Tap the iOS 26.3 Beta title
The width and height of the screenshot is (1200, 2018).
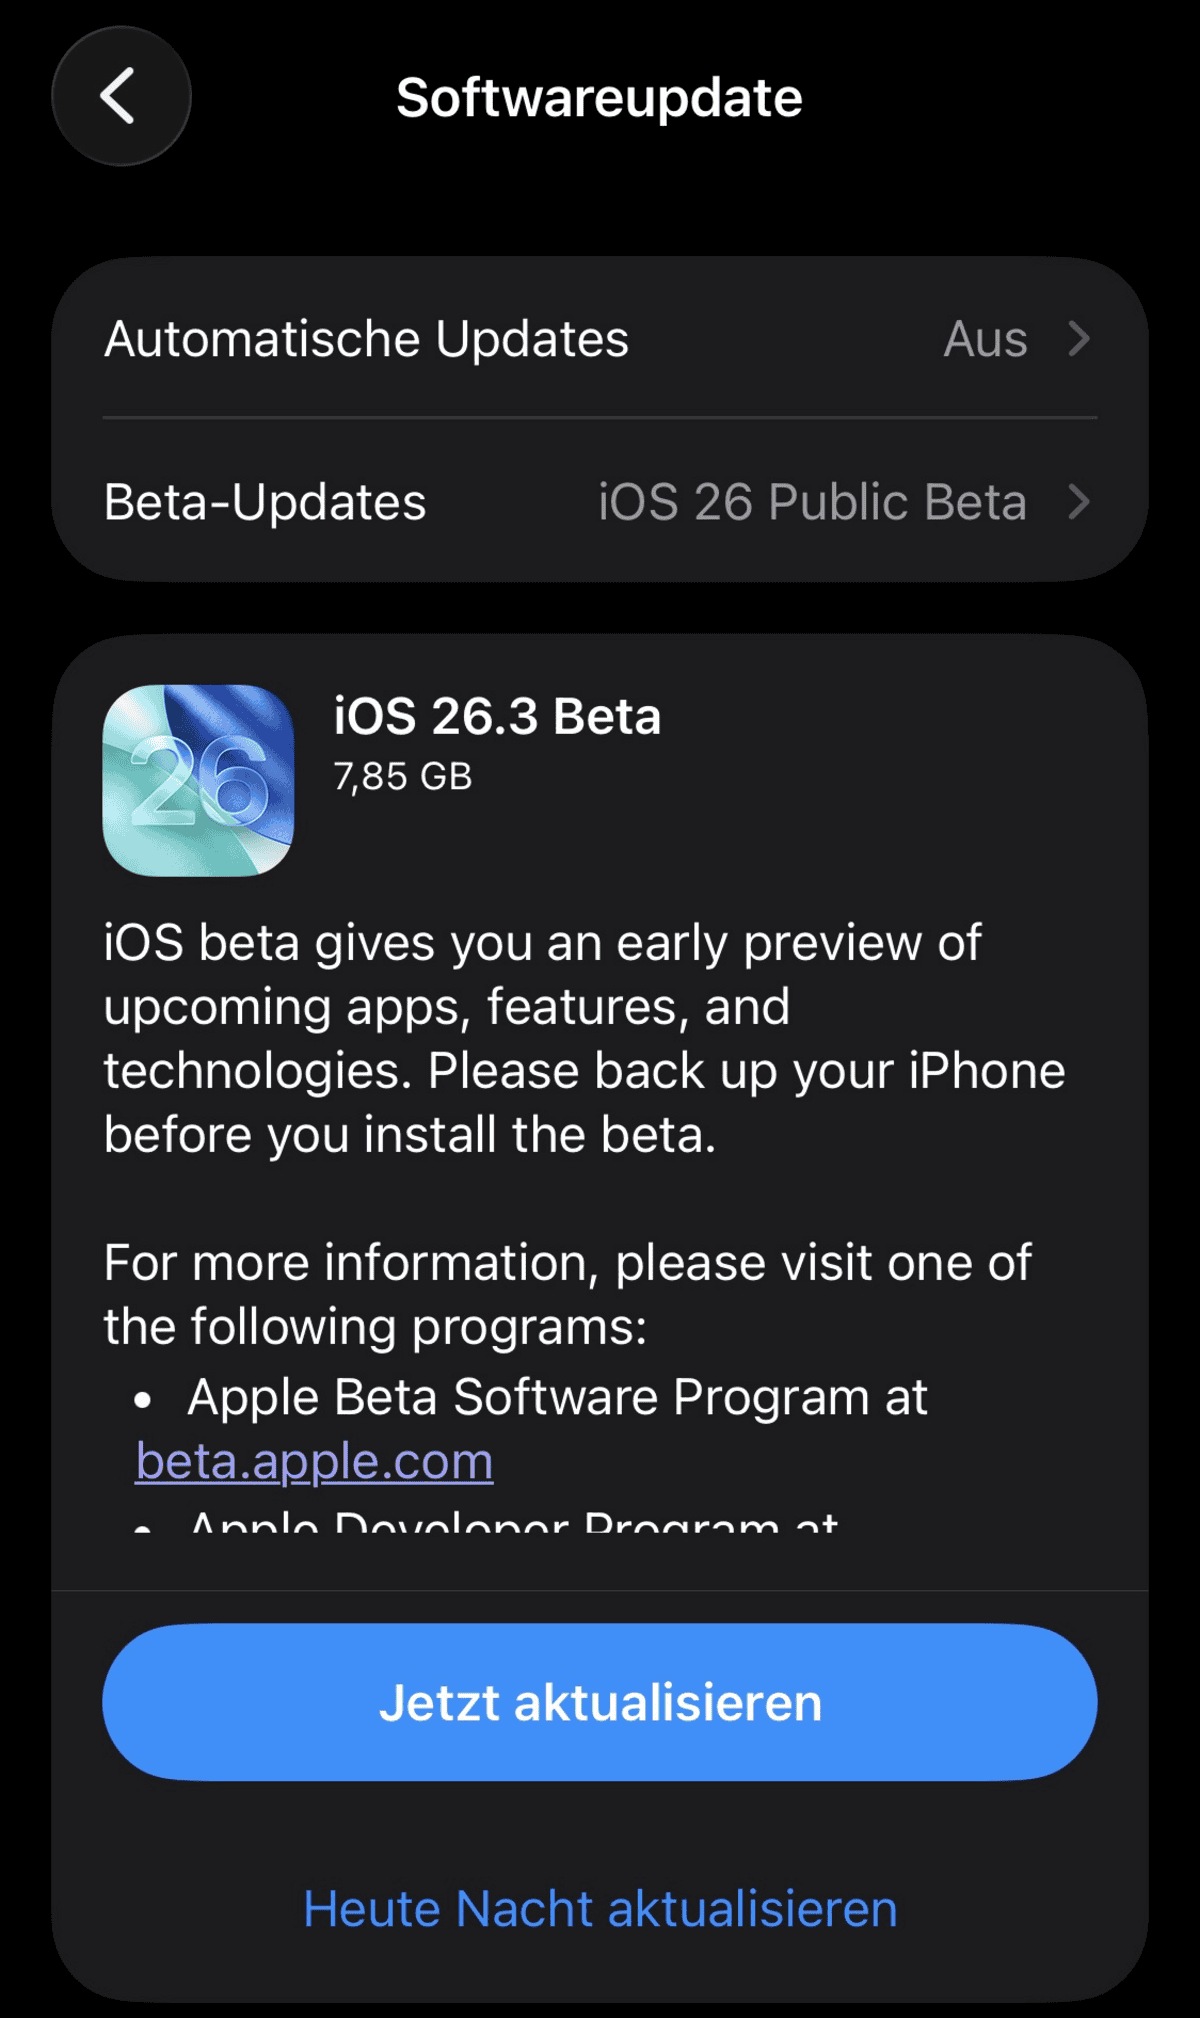(x=497, y=716)
